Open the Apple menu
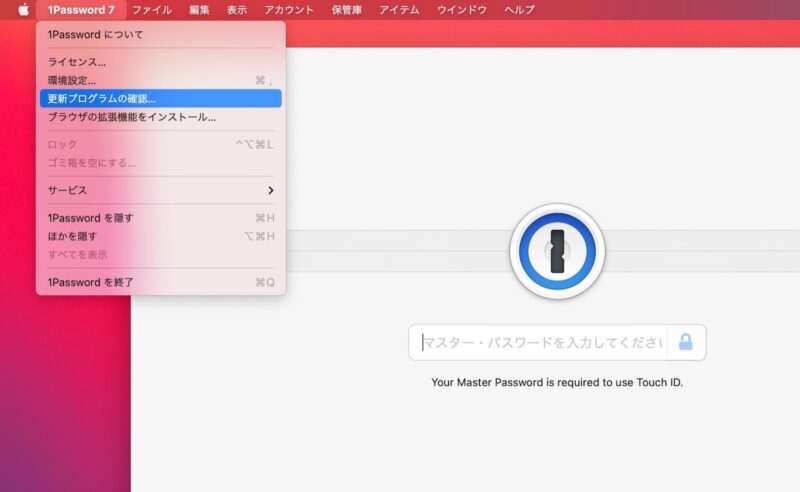 (23, 10)
